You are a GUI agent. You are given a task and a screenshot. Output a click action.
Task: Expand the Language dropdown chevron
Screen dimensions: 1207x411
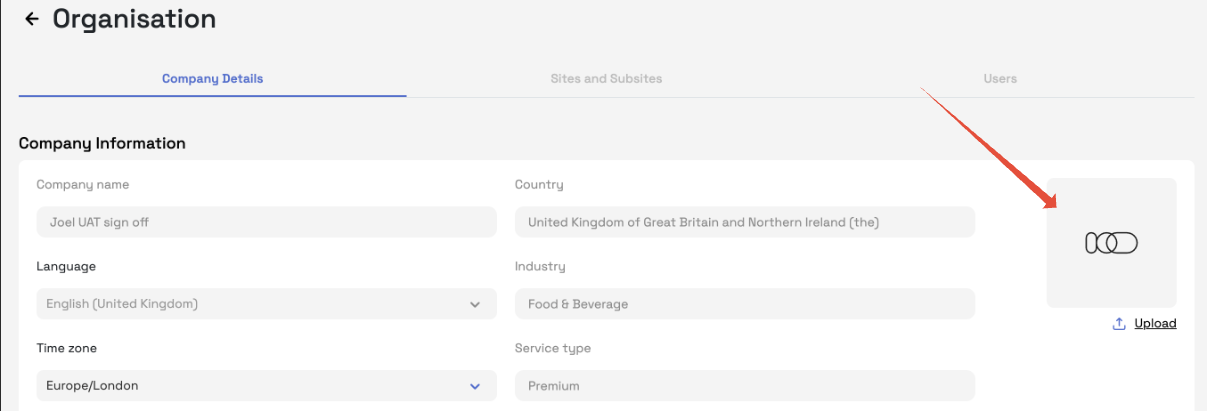[475, 304]
